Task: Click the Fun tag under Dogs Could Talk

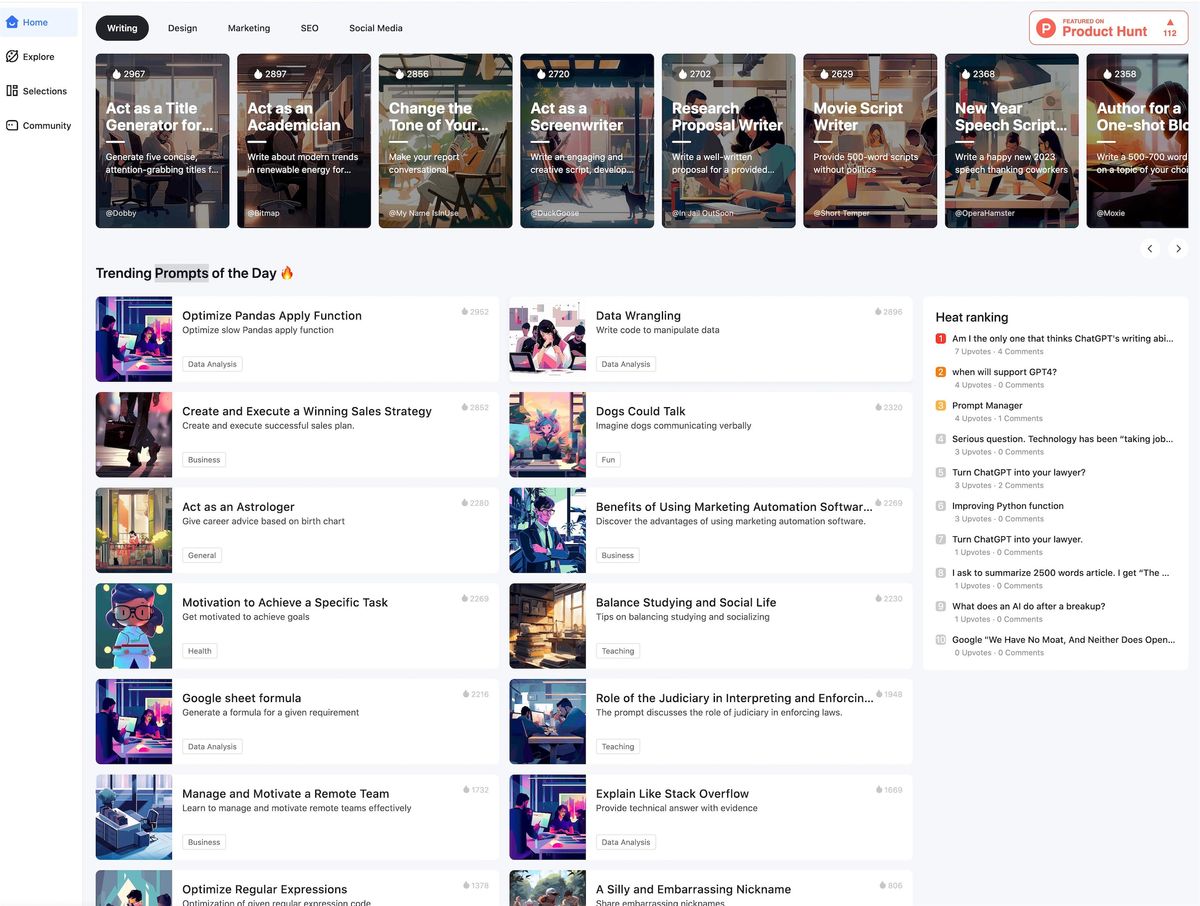Action: (608, 460)
